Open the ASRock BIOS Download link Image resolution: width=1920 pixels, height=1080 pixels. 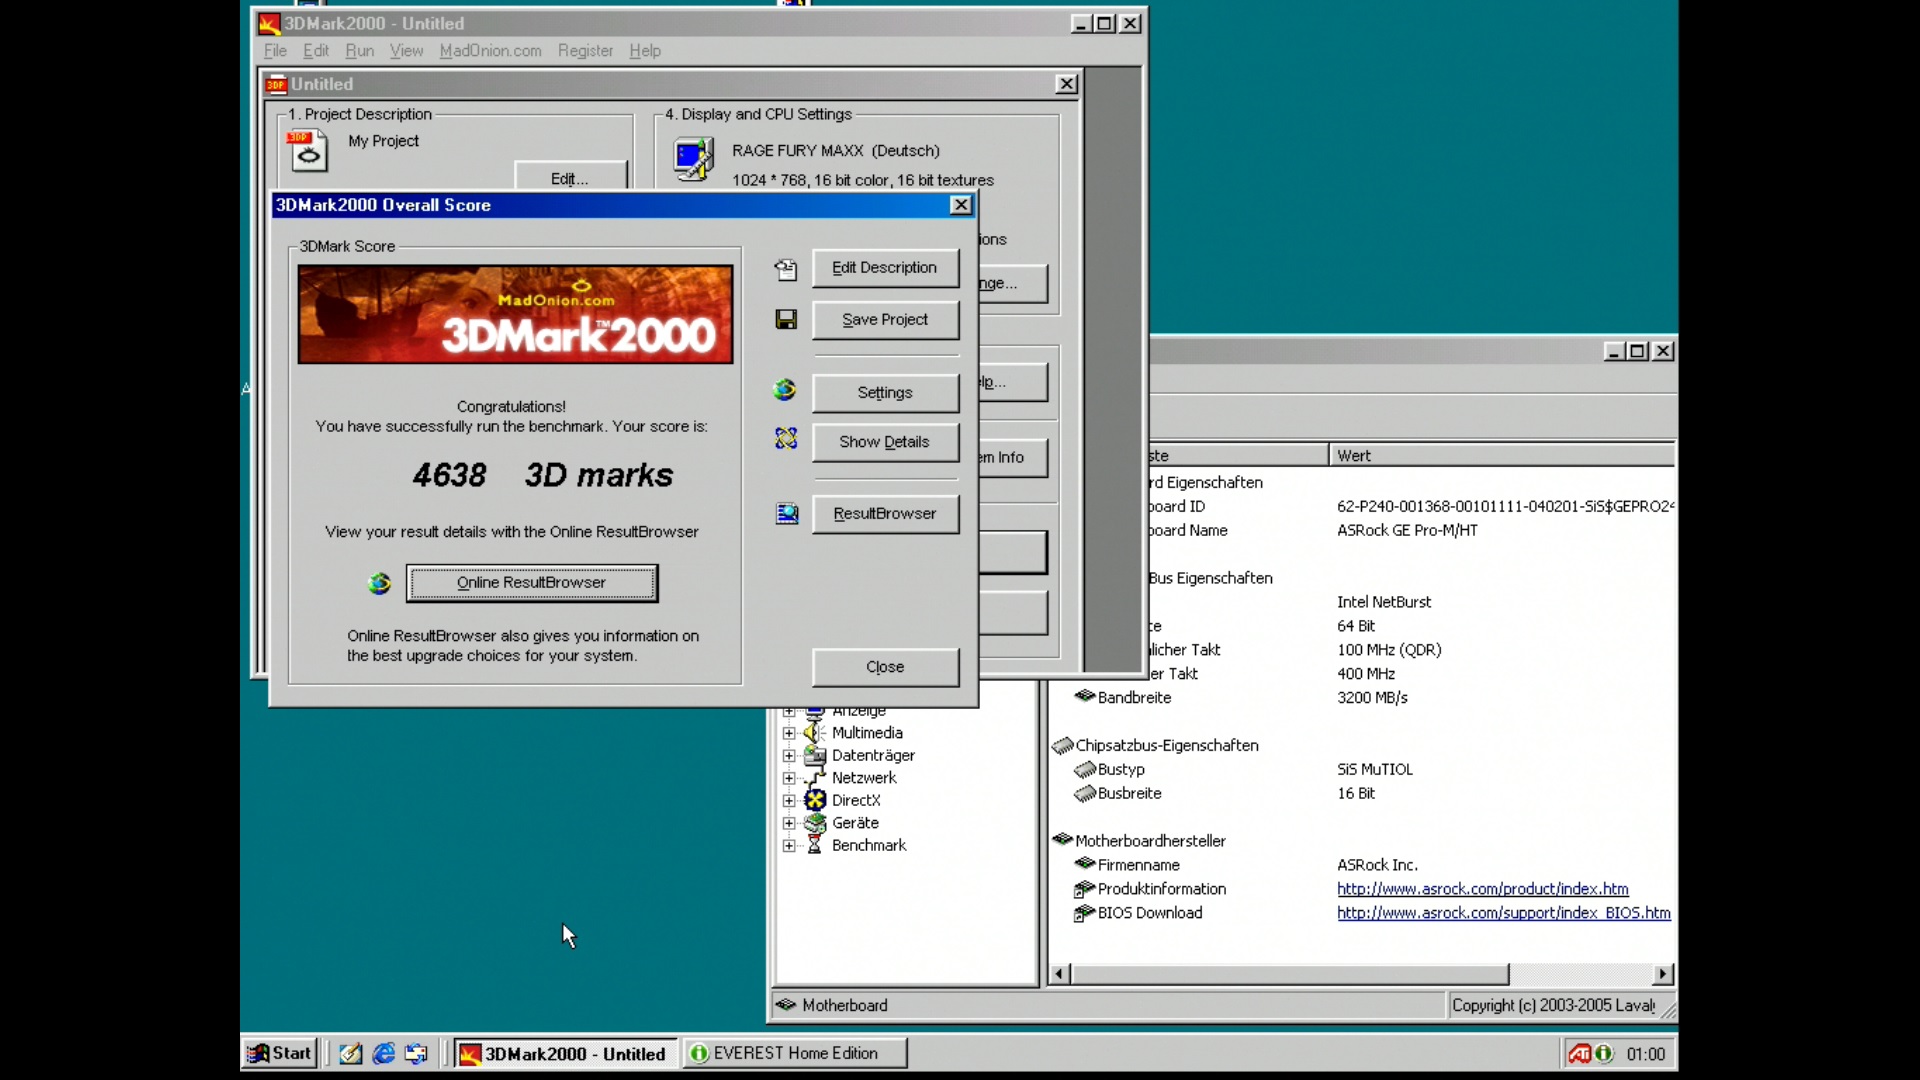1503,913
